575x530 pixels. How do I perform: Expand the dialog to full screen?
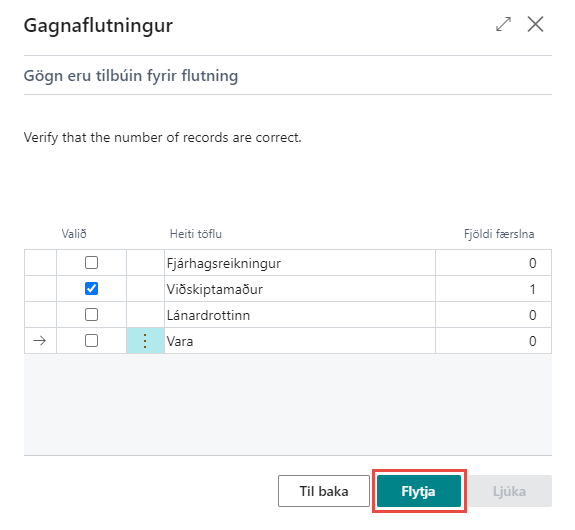pos(503,24)
